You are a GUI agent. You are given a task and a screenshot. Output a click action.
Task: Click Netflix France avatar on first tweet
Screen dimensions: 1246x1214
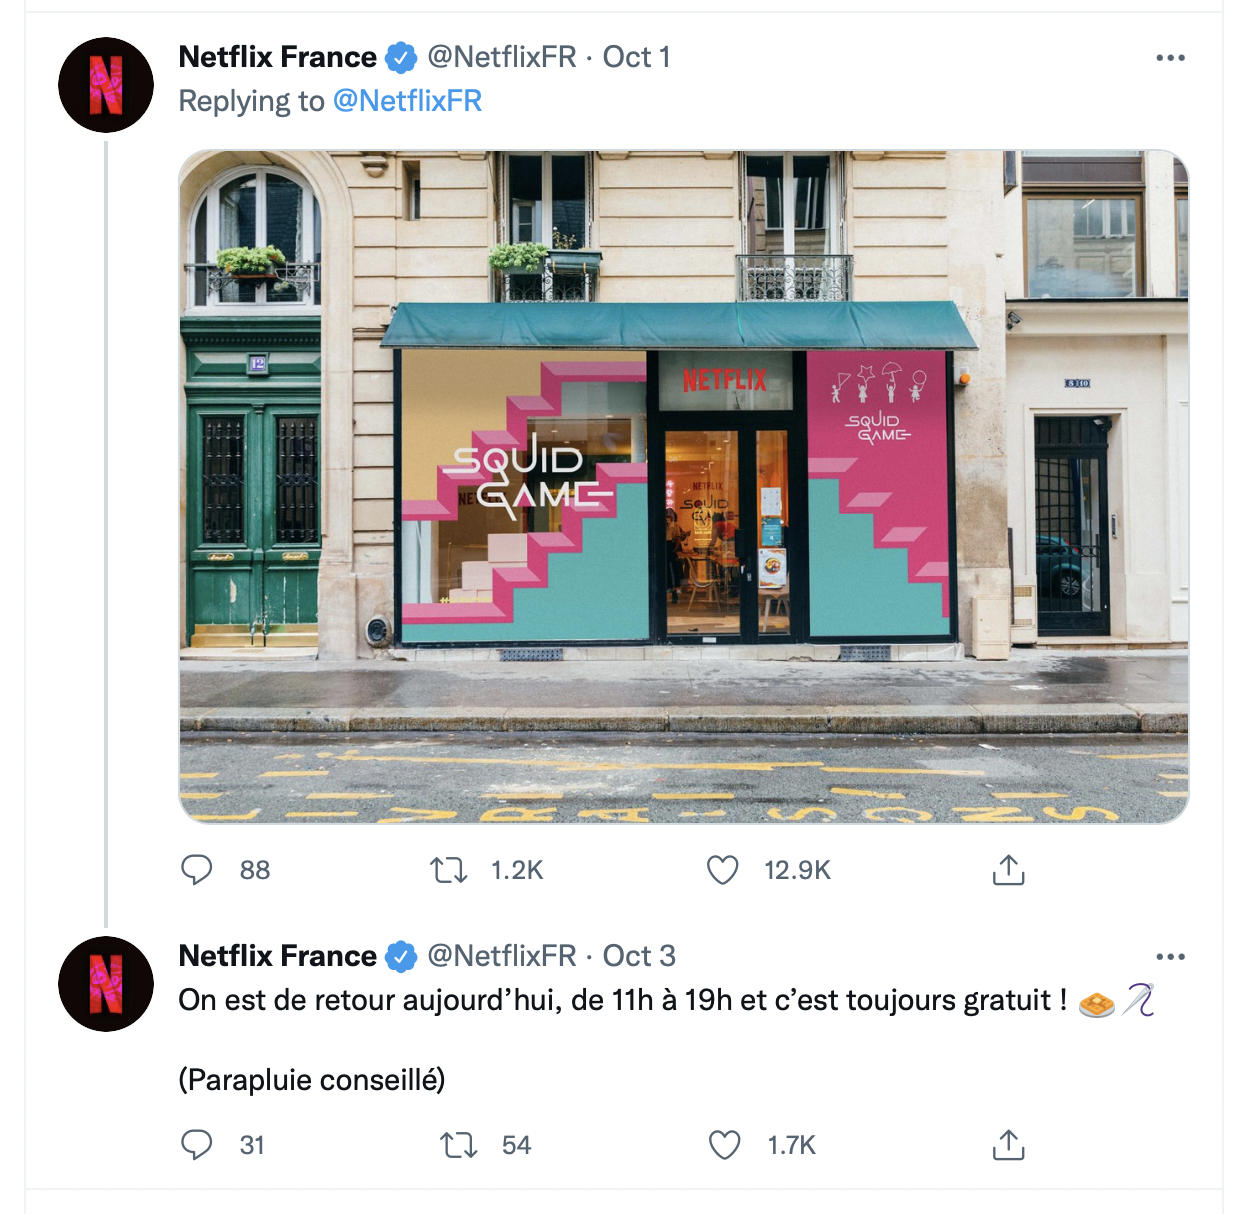[106, 85]
